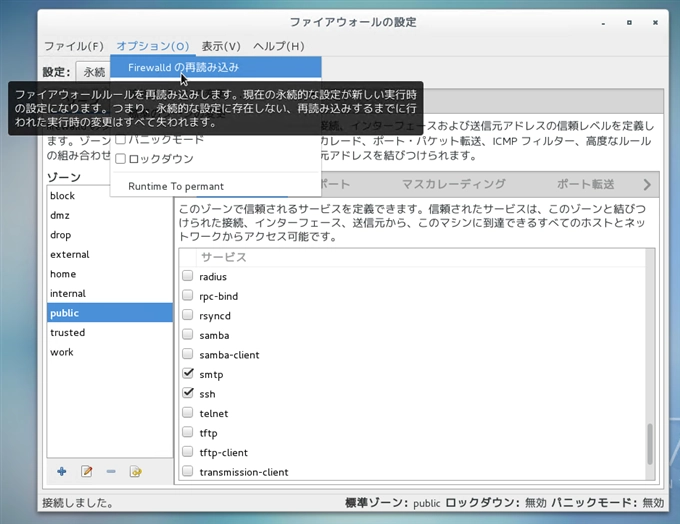Select the work zone

(x=109, y=352)
